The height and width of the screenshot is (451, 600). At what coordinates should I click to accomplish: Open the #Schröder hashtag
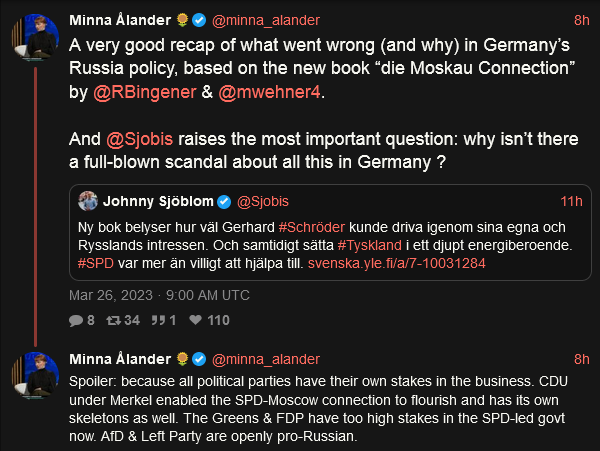pos(311,227)
